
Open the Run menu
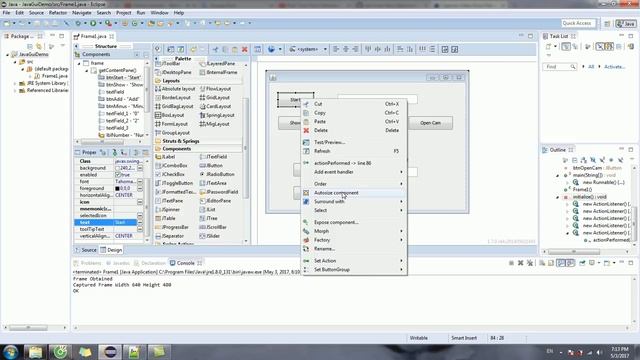141,13
